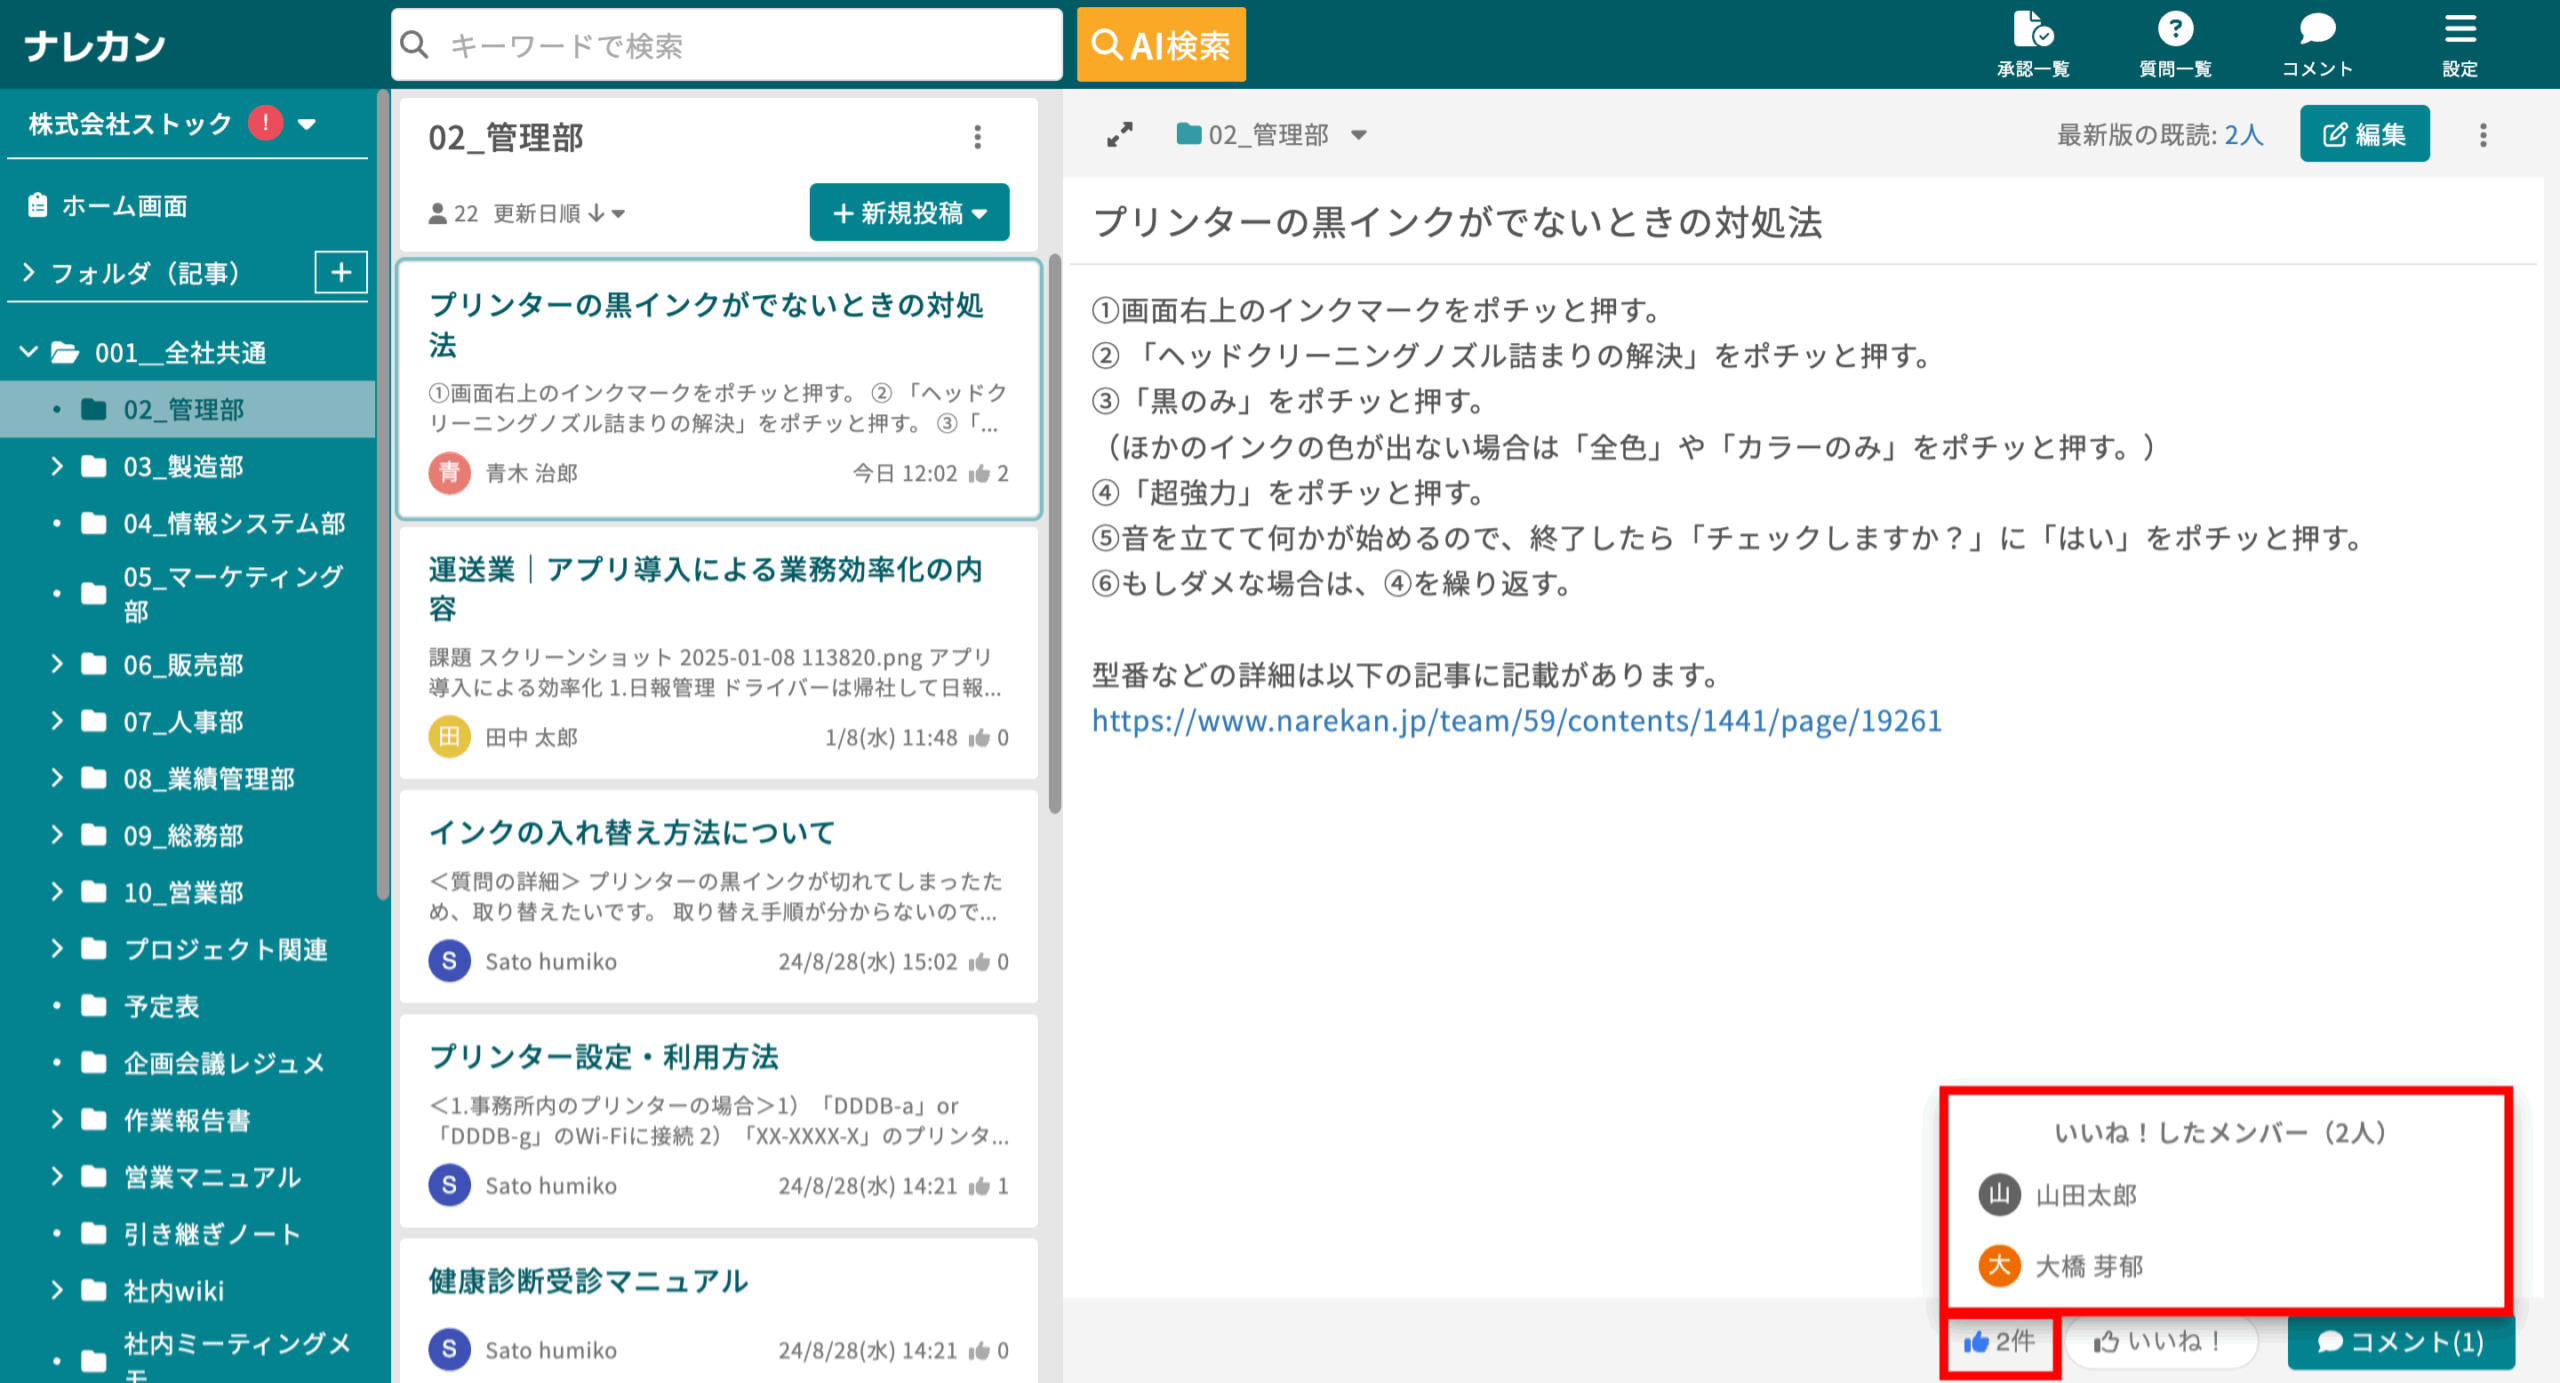This screenshot has width=2560, height=1383.
Task: Expand the フォルダ（記事） section
Action: pyautogui.click(x=29, y=272)
